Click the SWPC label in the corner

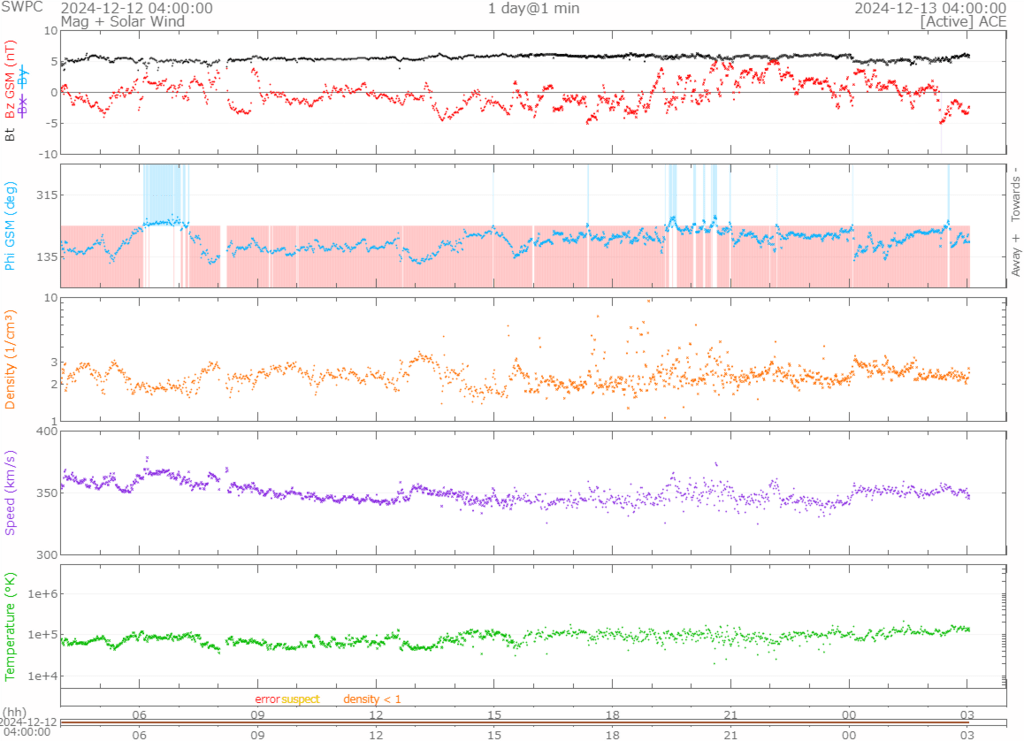[x=20, y=8]
